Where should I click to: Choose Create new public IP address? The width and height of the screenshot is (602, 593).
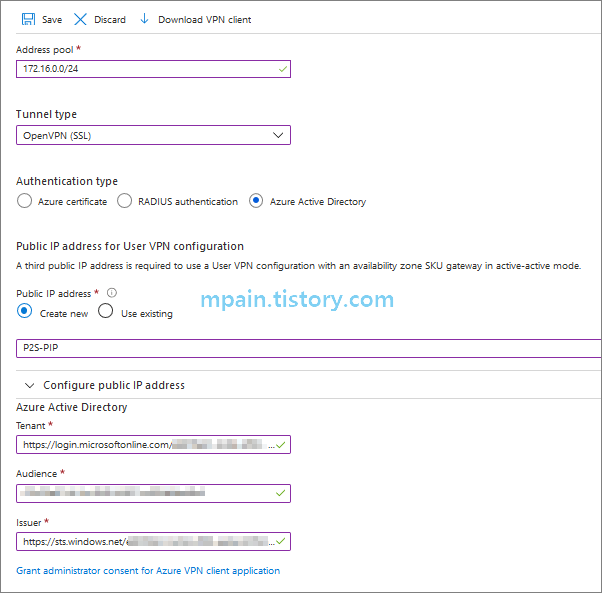point(25,311)
